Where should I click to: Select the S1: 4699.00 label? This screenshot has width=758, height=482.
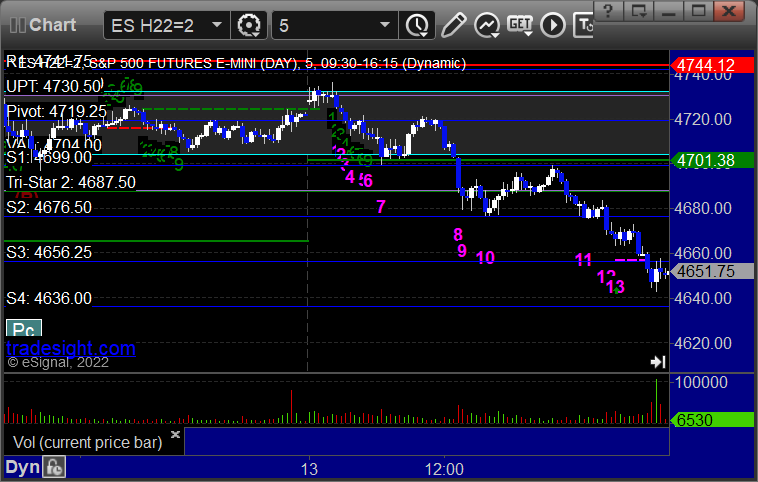coord(49,158)
